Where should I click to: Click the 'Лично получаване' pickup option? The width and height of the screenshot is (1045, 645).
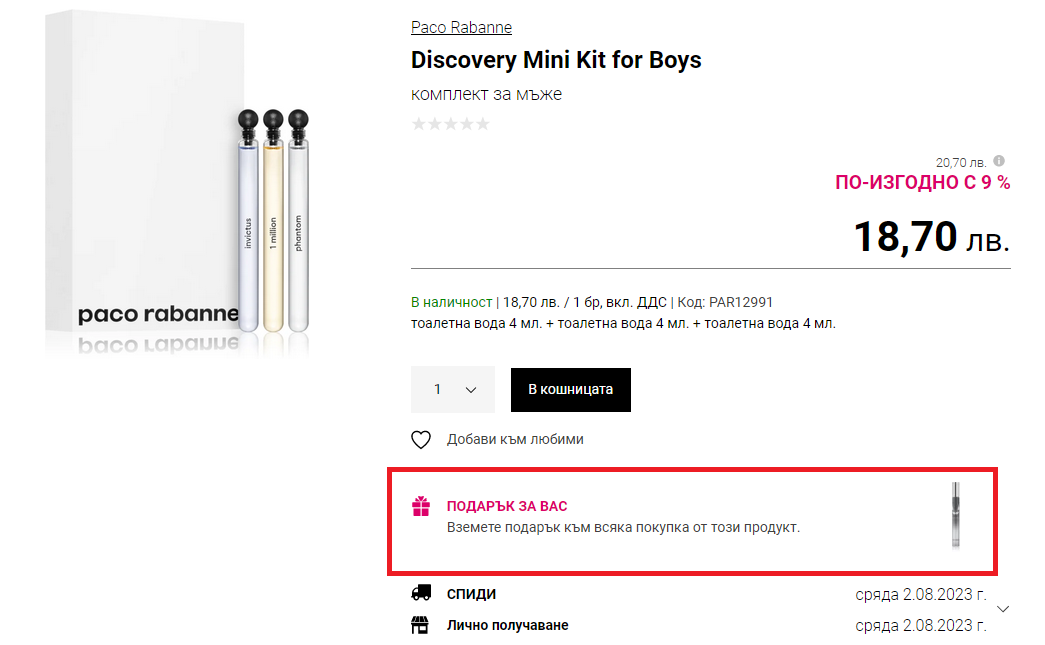tap(507, 626)
